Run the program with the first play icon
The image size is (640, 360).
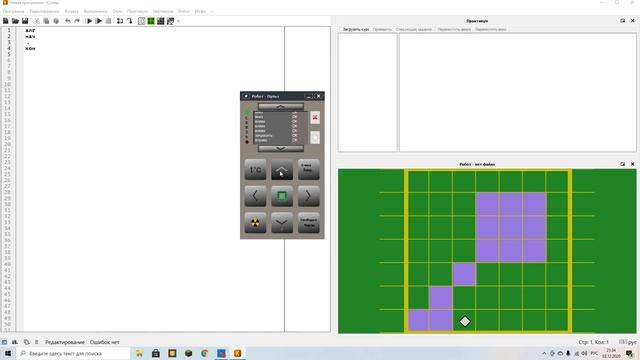pyautogui.click(x=89, y=21)
